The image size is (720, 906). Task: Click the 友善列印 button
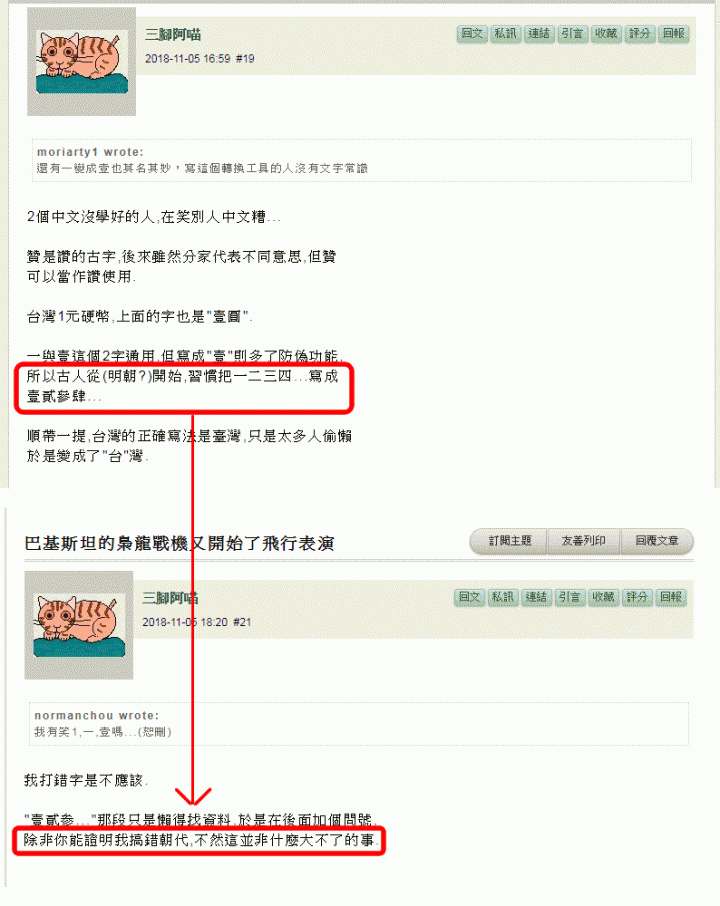584,541
